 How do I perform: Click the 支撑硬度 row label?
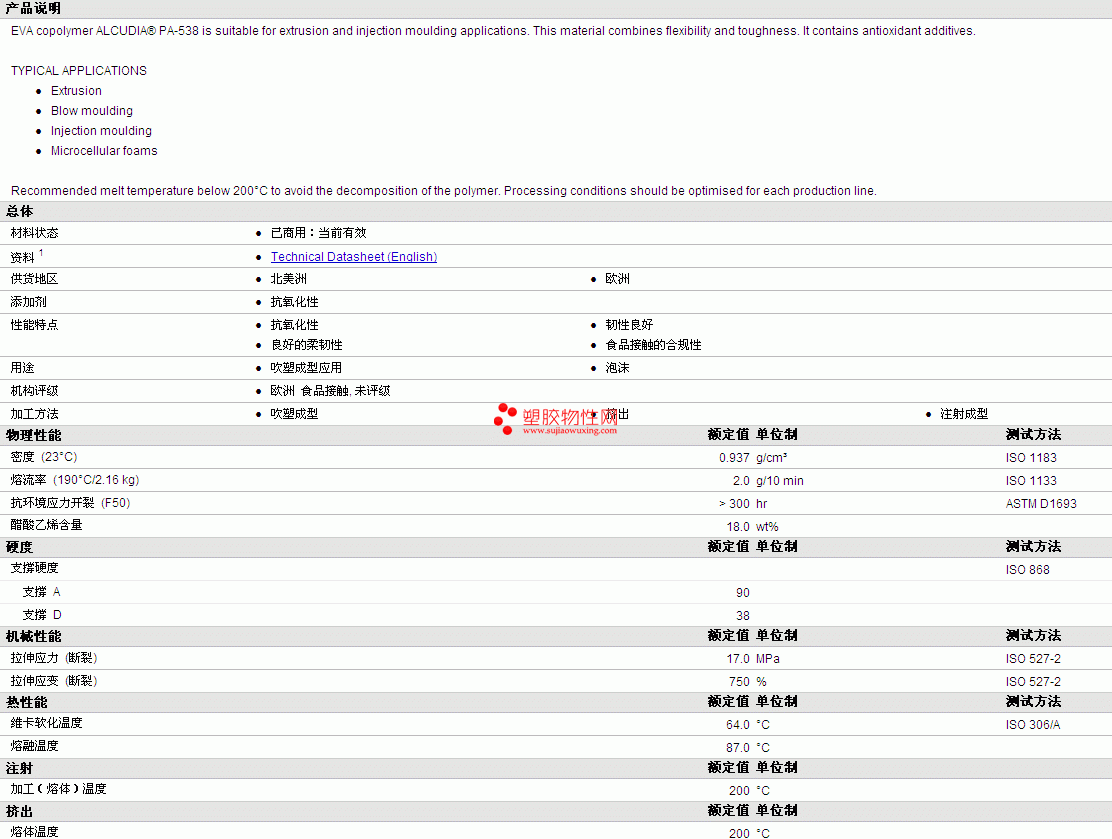[x=34, y=568]
